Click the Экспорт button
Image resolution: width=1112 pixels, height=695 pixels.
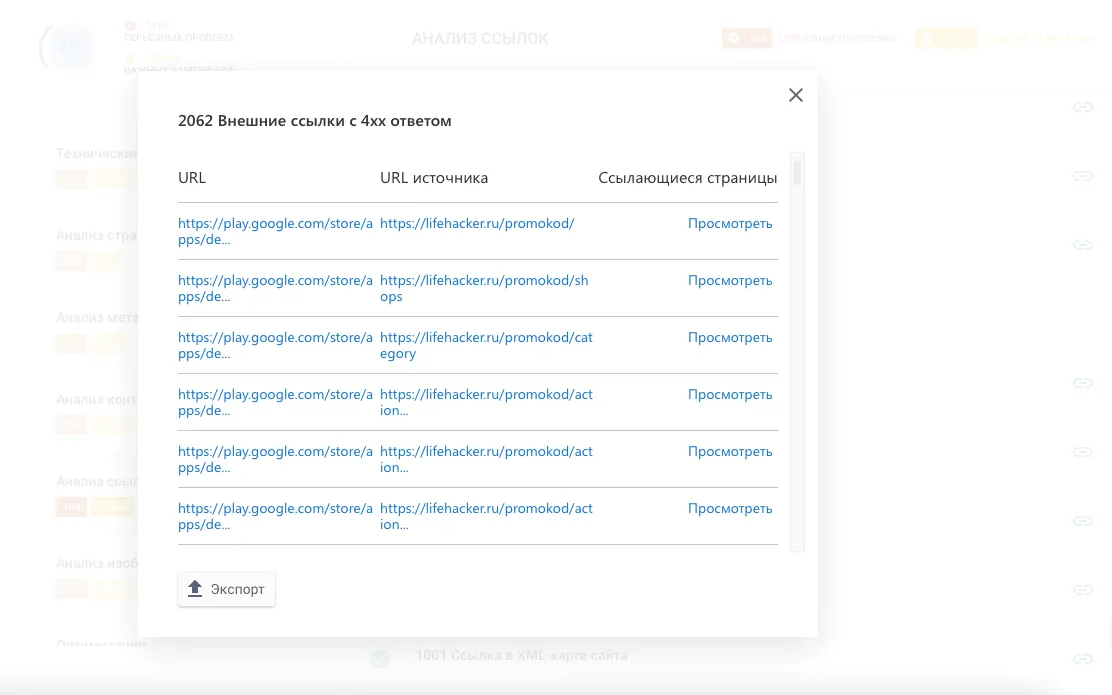pyautogui.click(x=226, y=589)
